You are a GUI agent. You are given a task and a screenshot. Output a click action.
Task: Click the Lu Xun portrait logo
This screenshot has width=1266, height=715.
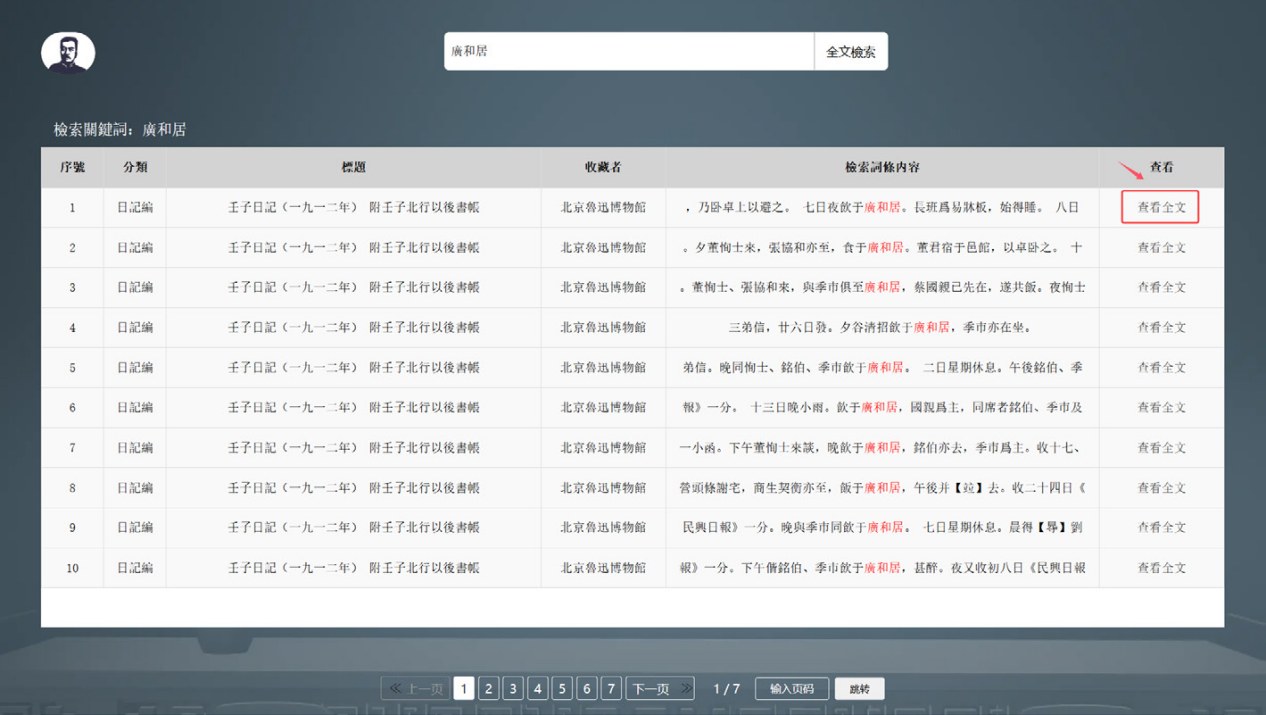[x=68, y=53]
